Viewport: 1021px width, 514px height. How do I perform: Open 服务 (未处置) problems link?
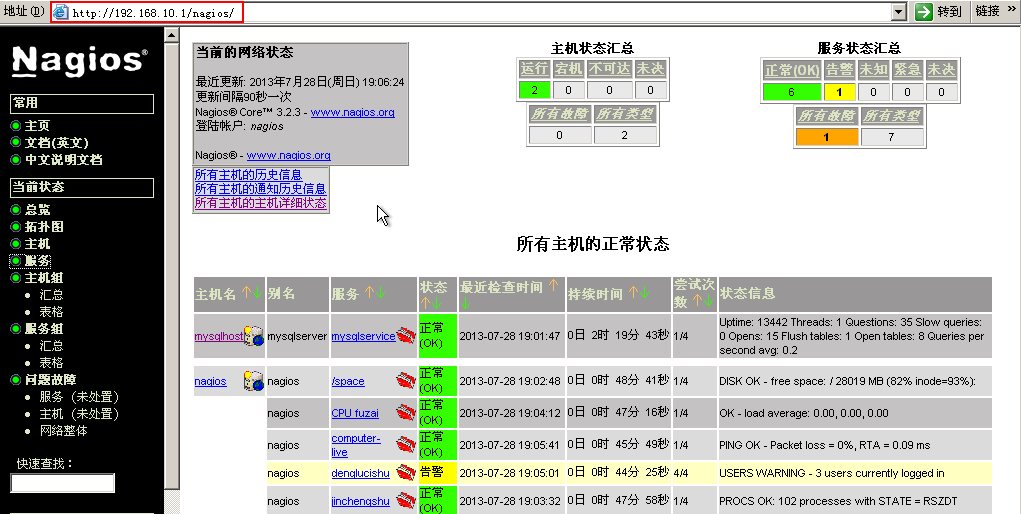tap(79, 397)
